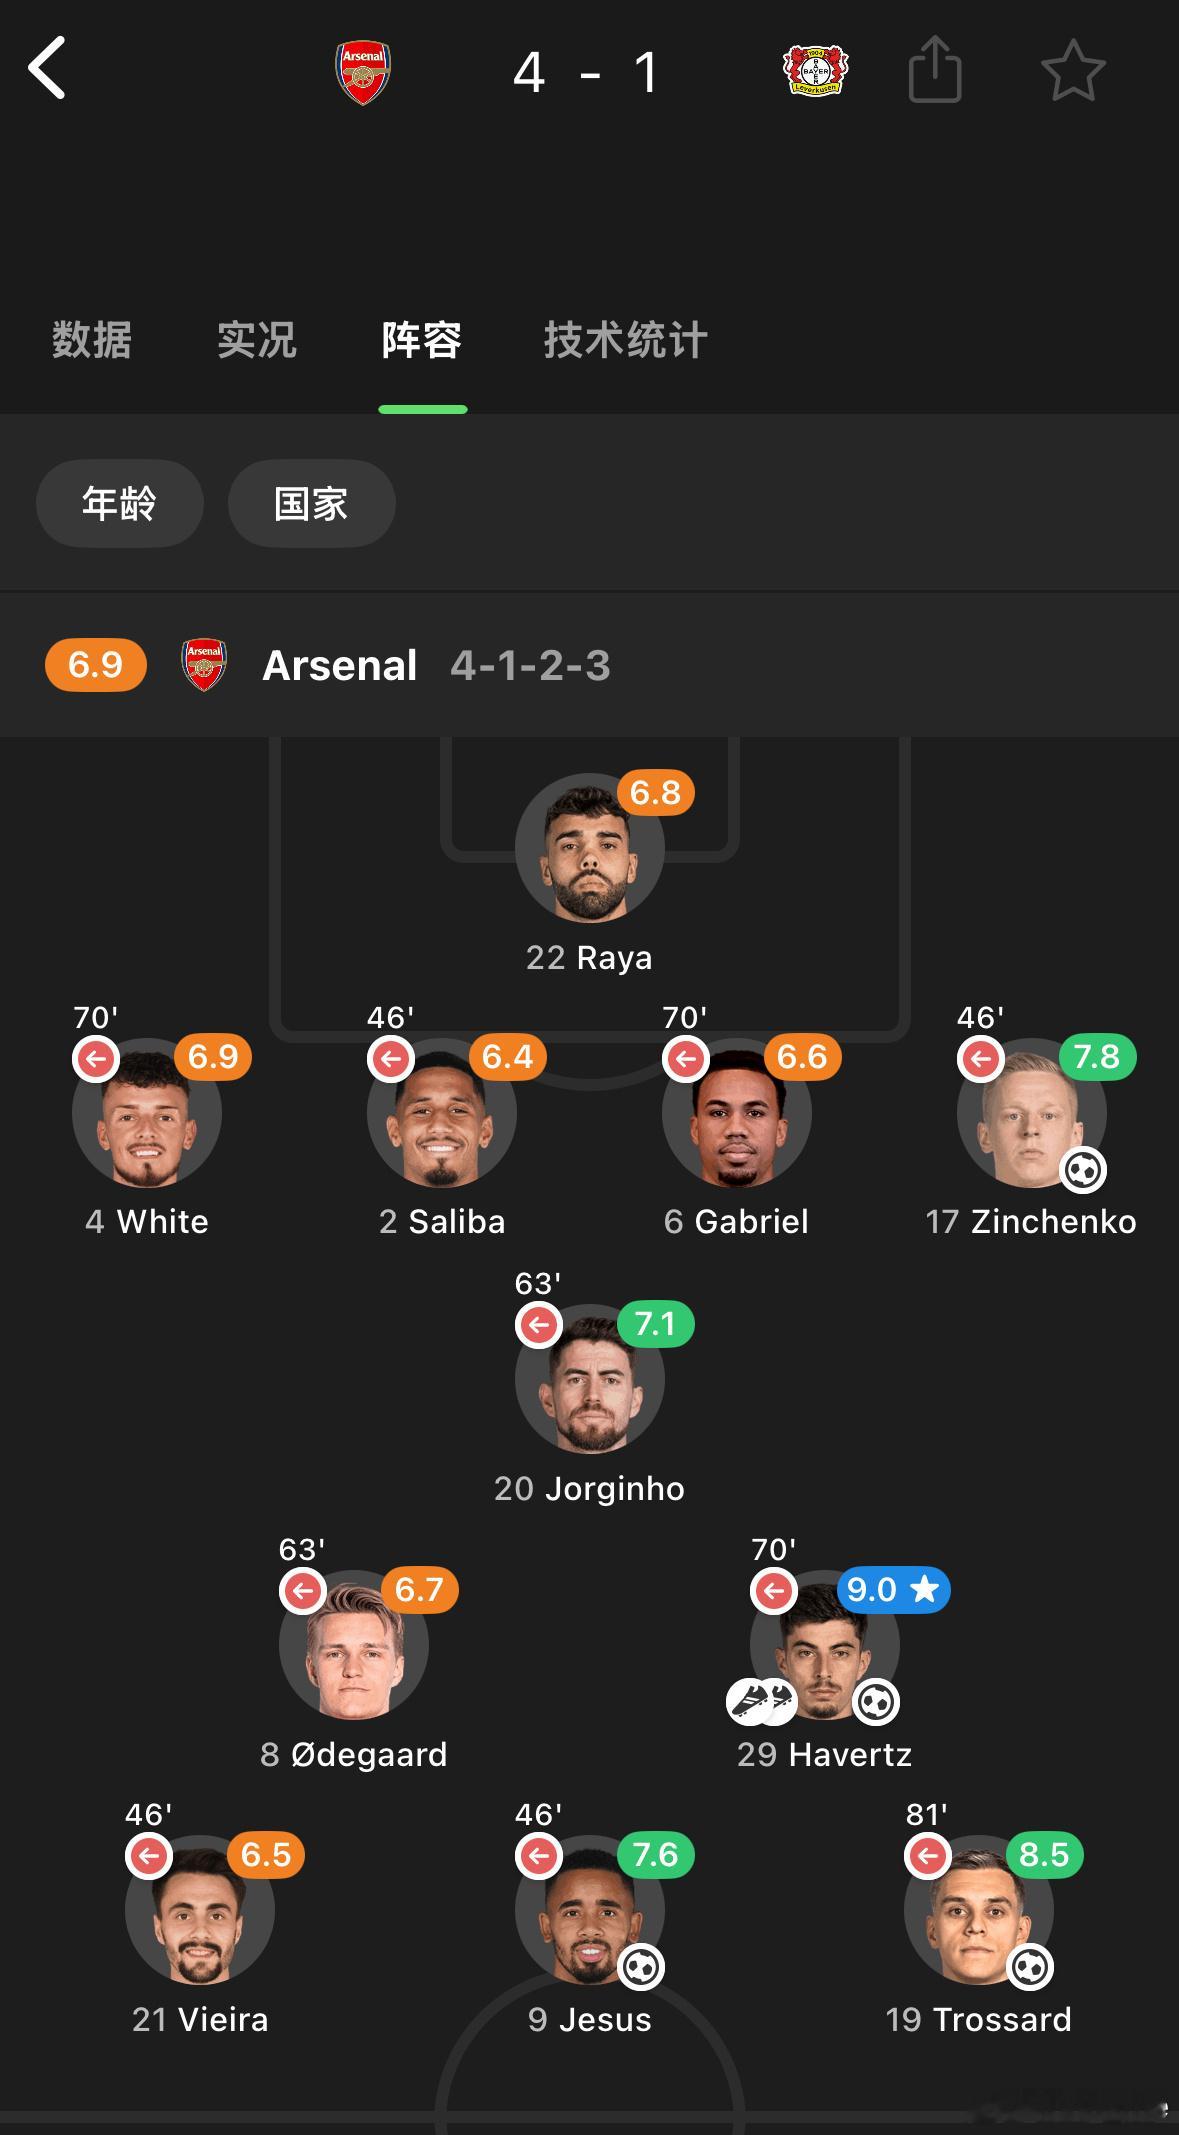Viewport: 1179px width, 2135px height.
Task: Tap Jorginho's 7.1 rating badge
Action: pyautogui.click(x=656, y=1324)
